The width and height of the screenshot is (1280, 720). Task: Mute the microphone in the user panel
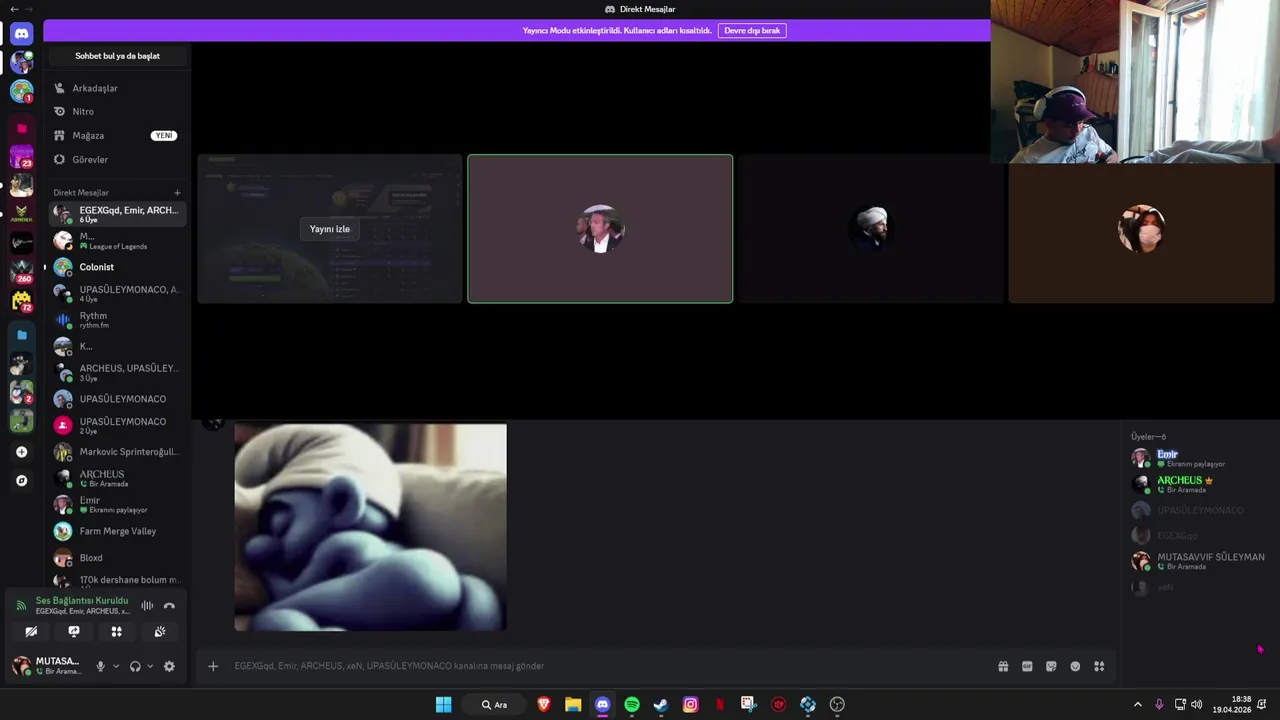click(x=100, y=667)
